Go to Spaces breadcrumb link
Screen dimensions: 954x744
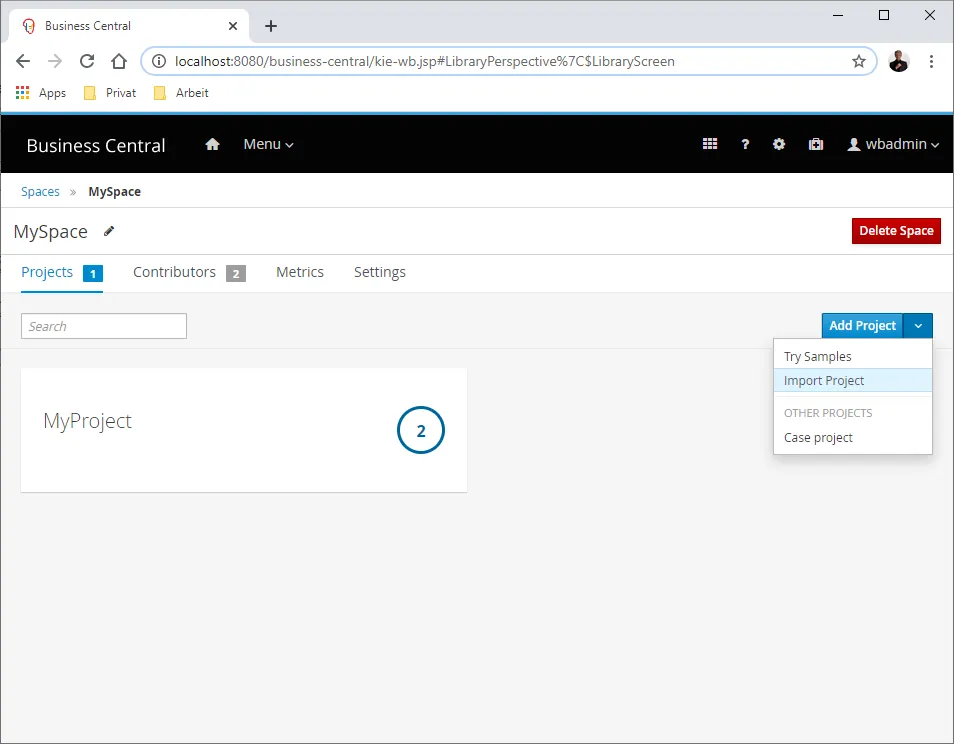[x=40, y=192]
